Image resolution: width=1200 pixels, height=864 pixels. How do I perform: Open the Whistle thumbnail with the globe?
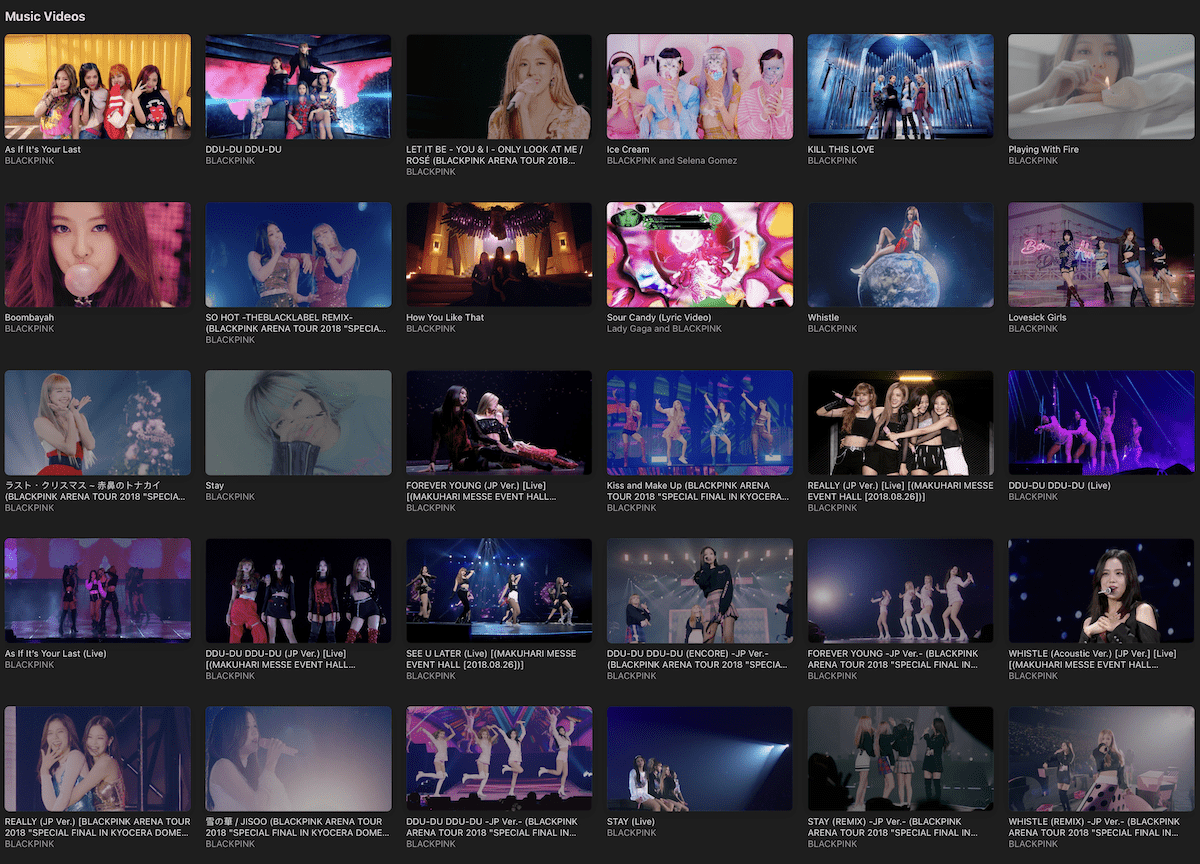(x=900, y=255)
